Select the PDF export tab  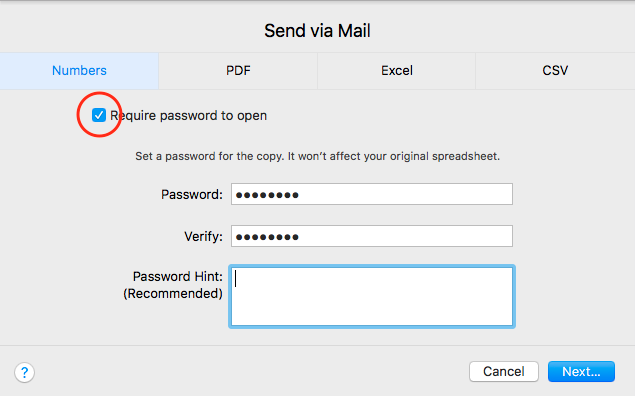(x=238, y=70)
